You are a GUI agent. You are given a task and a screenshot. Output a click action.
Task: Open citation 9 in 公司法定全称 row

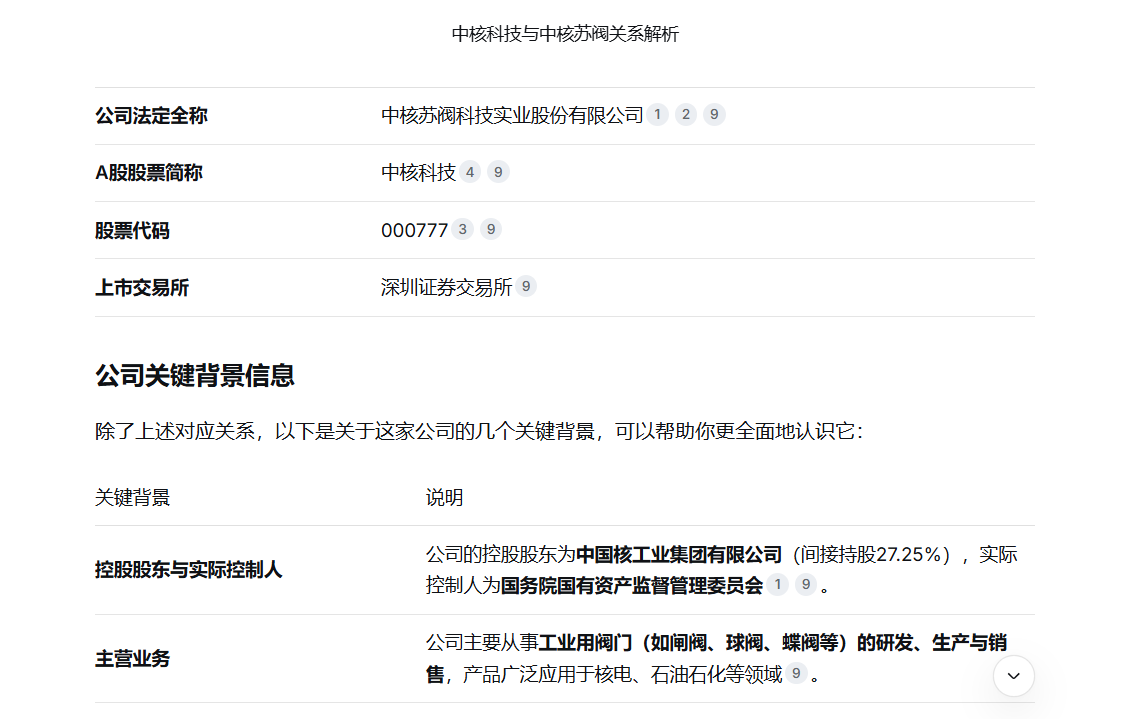[714, 115]
